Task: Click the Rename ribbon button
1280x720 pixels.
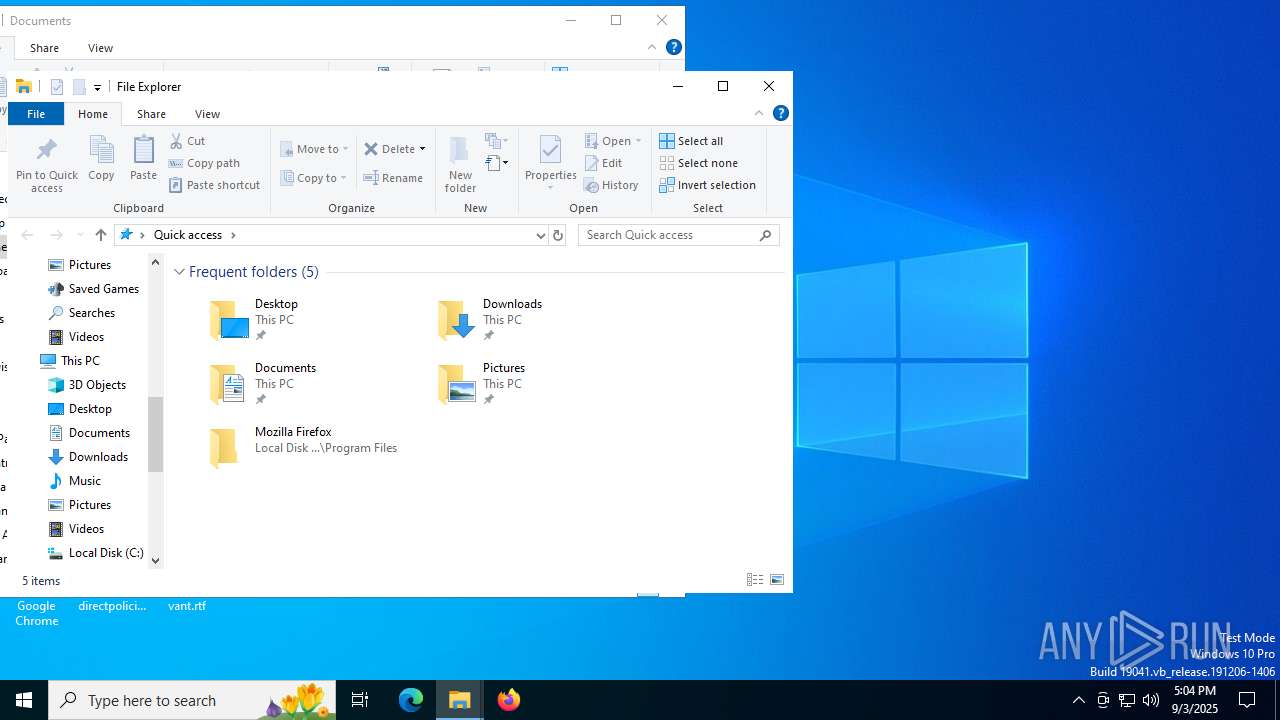Action: pos(393,178)
